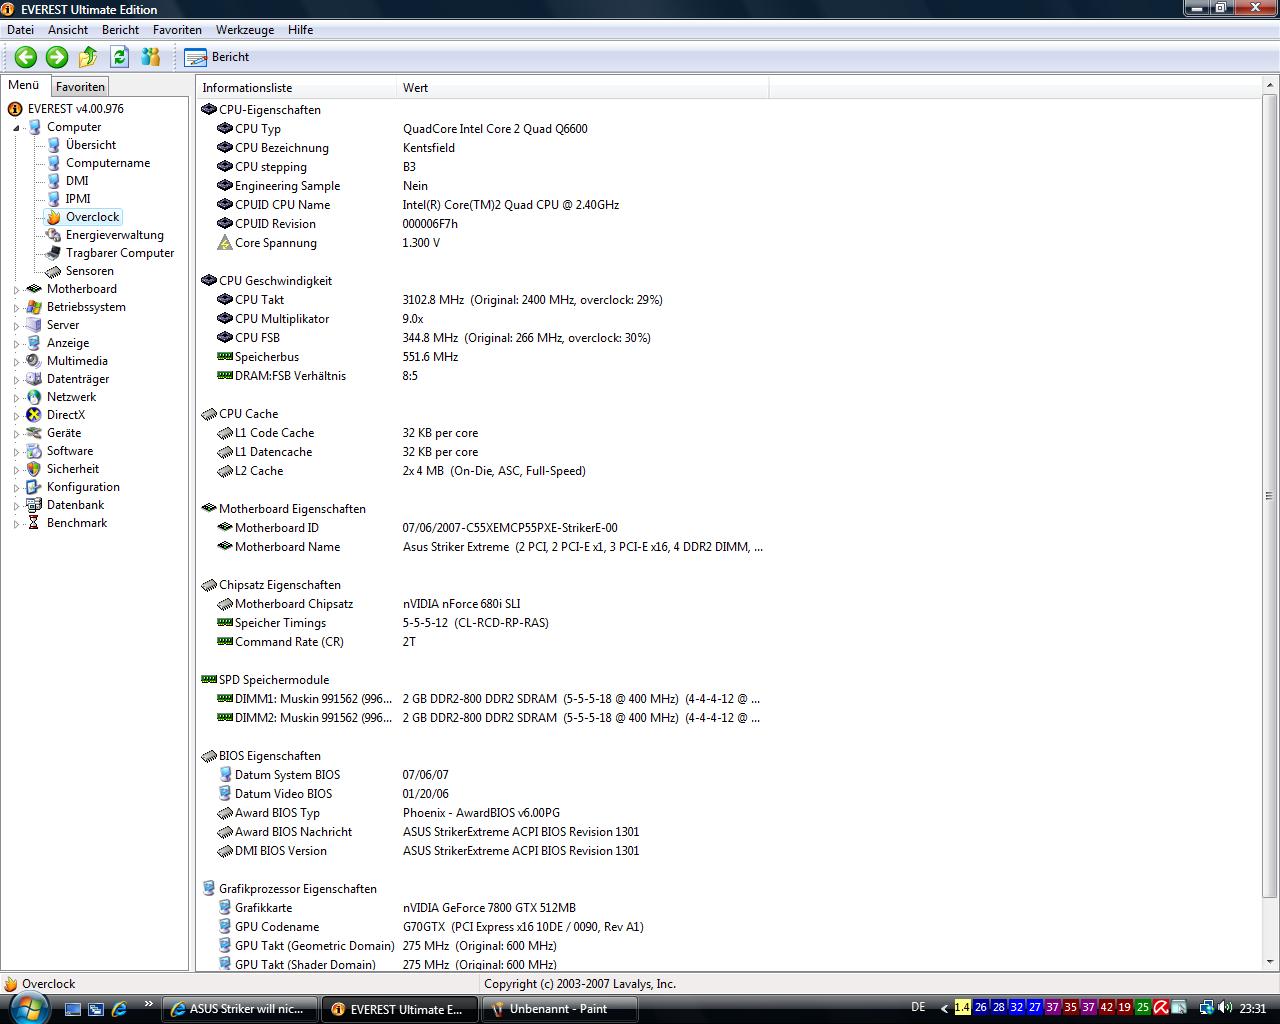Image resolution: width=1280 pixels, height=1024 pixels.
Task: Click the DE language indicator in taskbar
Action: click(x=918, y=1007)
